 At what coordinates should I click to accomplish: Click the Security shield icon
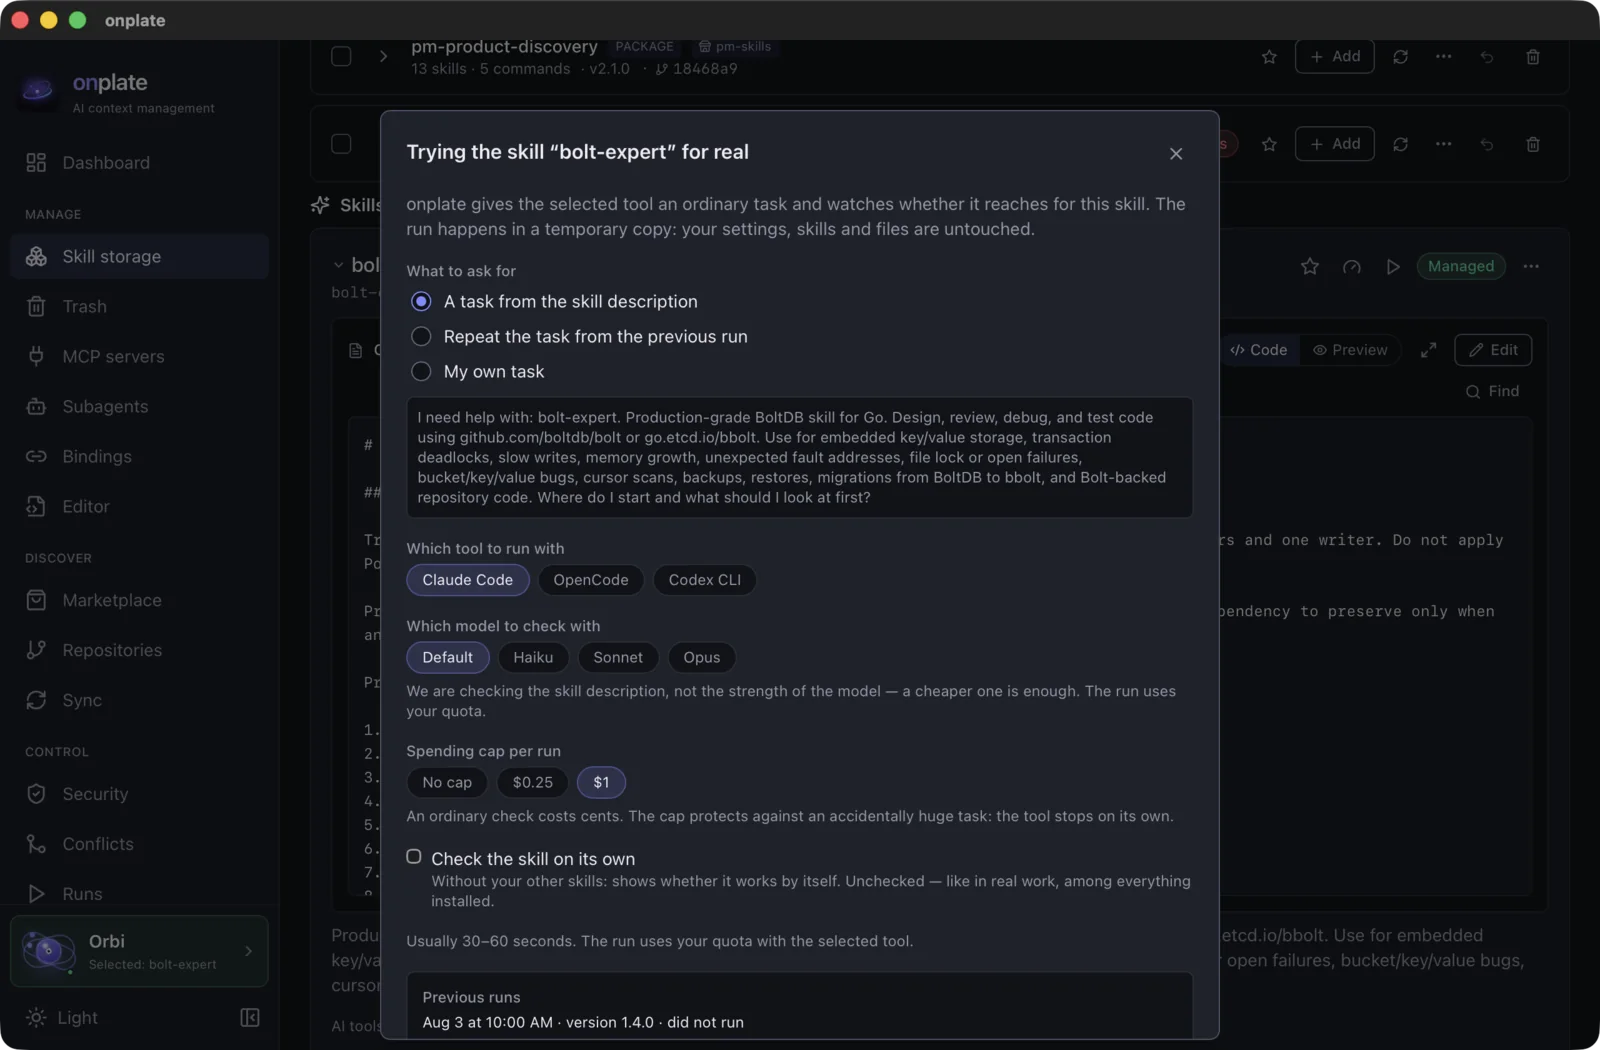pos(36,795)
